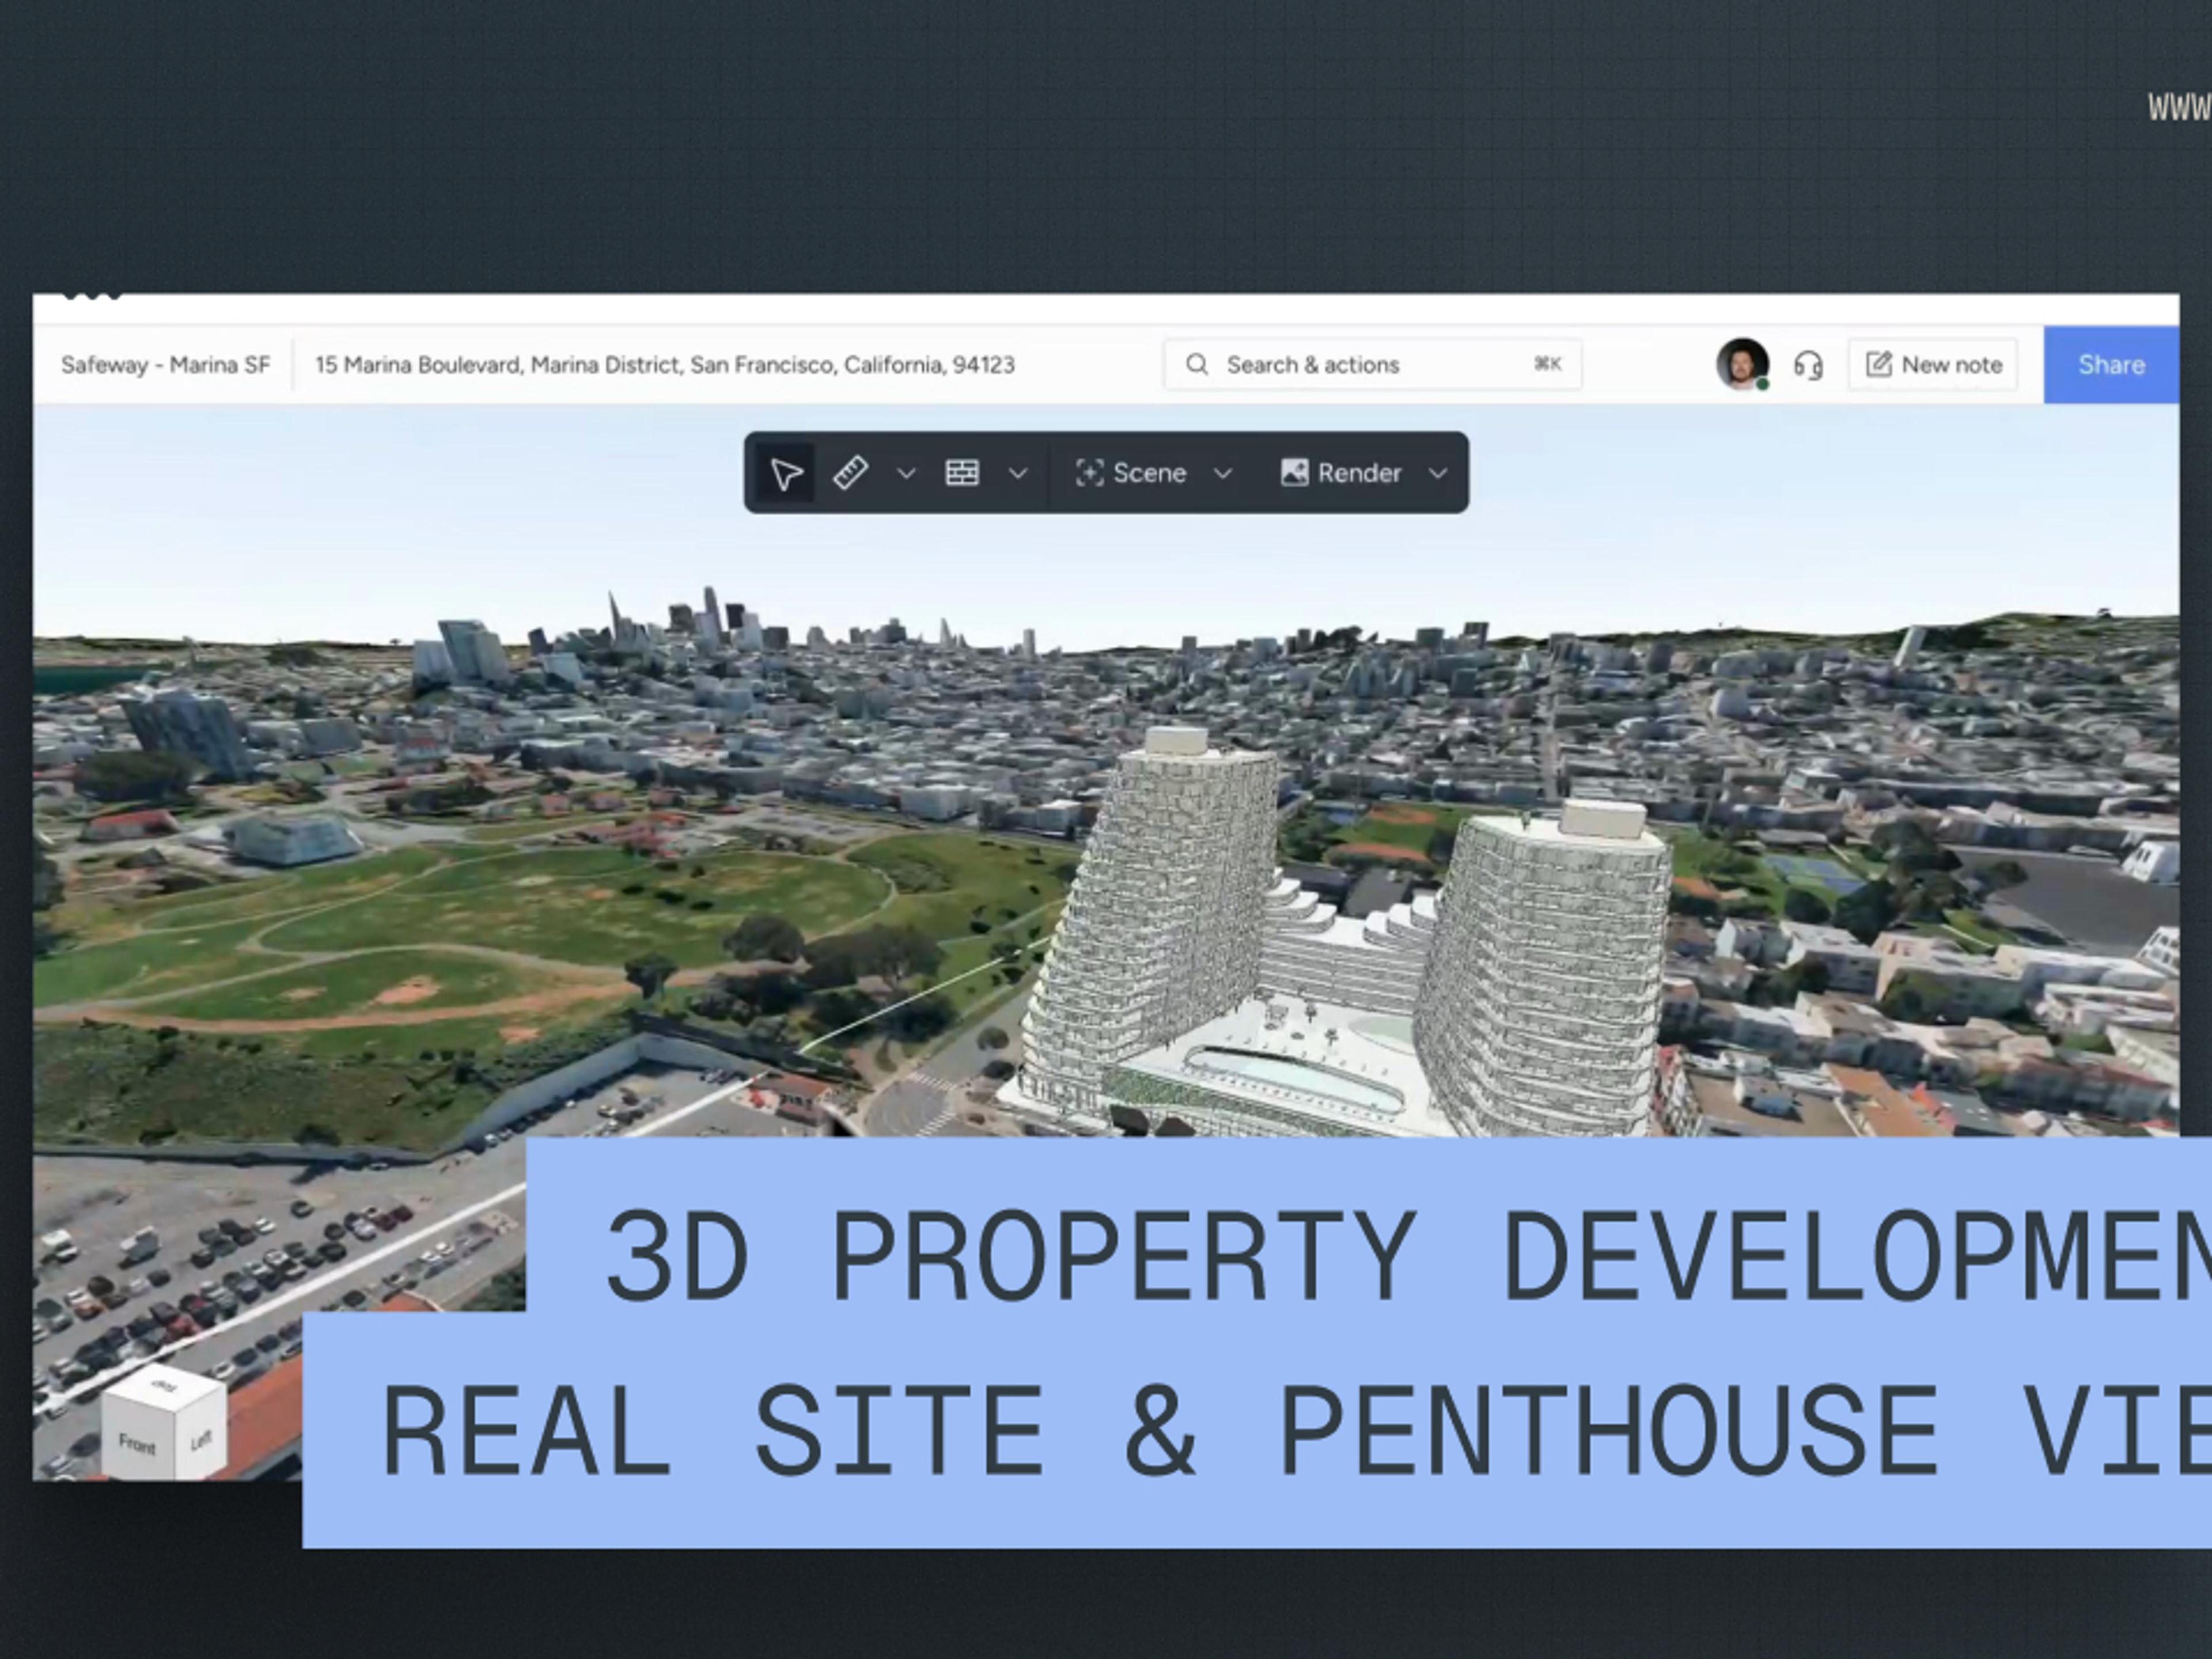Viewport: 2212px width, 1659px height.
Task: Click the blue Share button
Action: click(2111, 364)
